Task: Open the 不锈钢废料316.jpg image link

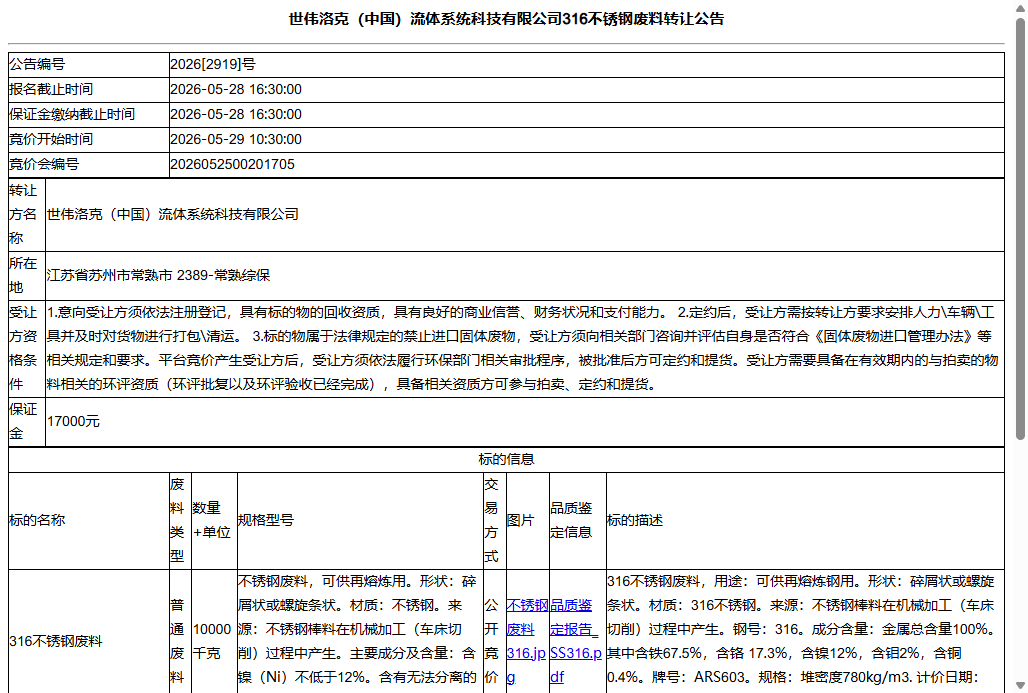Action: coord(526,641)
